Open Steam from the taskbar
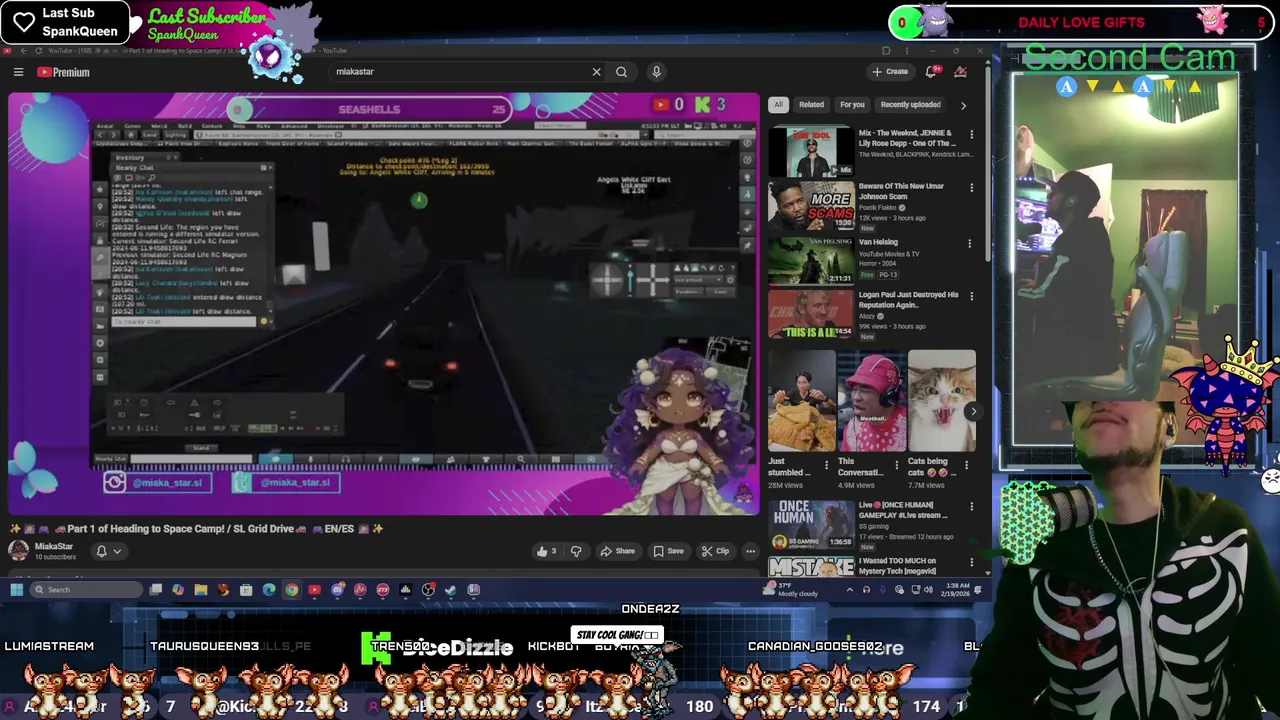 450,590
